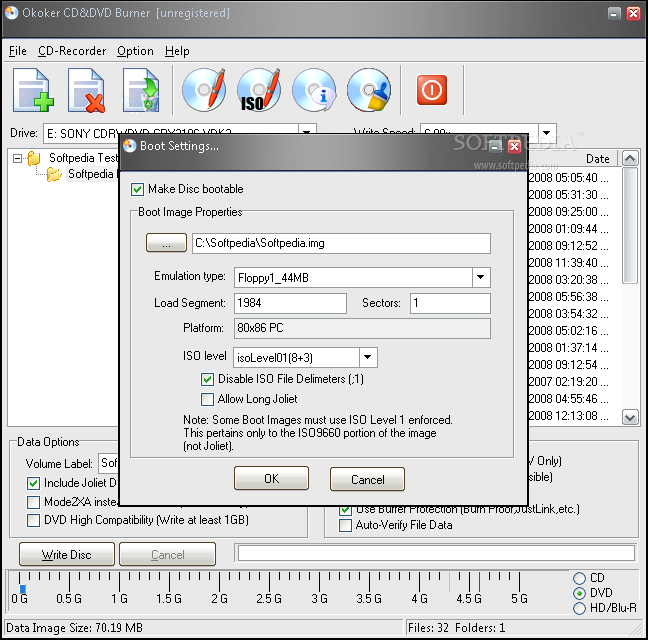Minimize the Okoker main window
The height and width of the screenshot is (640, 648).
(x=614, y=14)
